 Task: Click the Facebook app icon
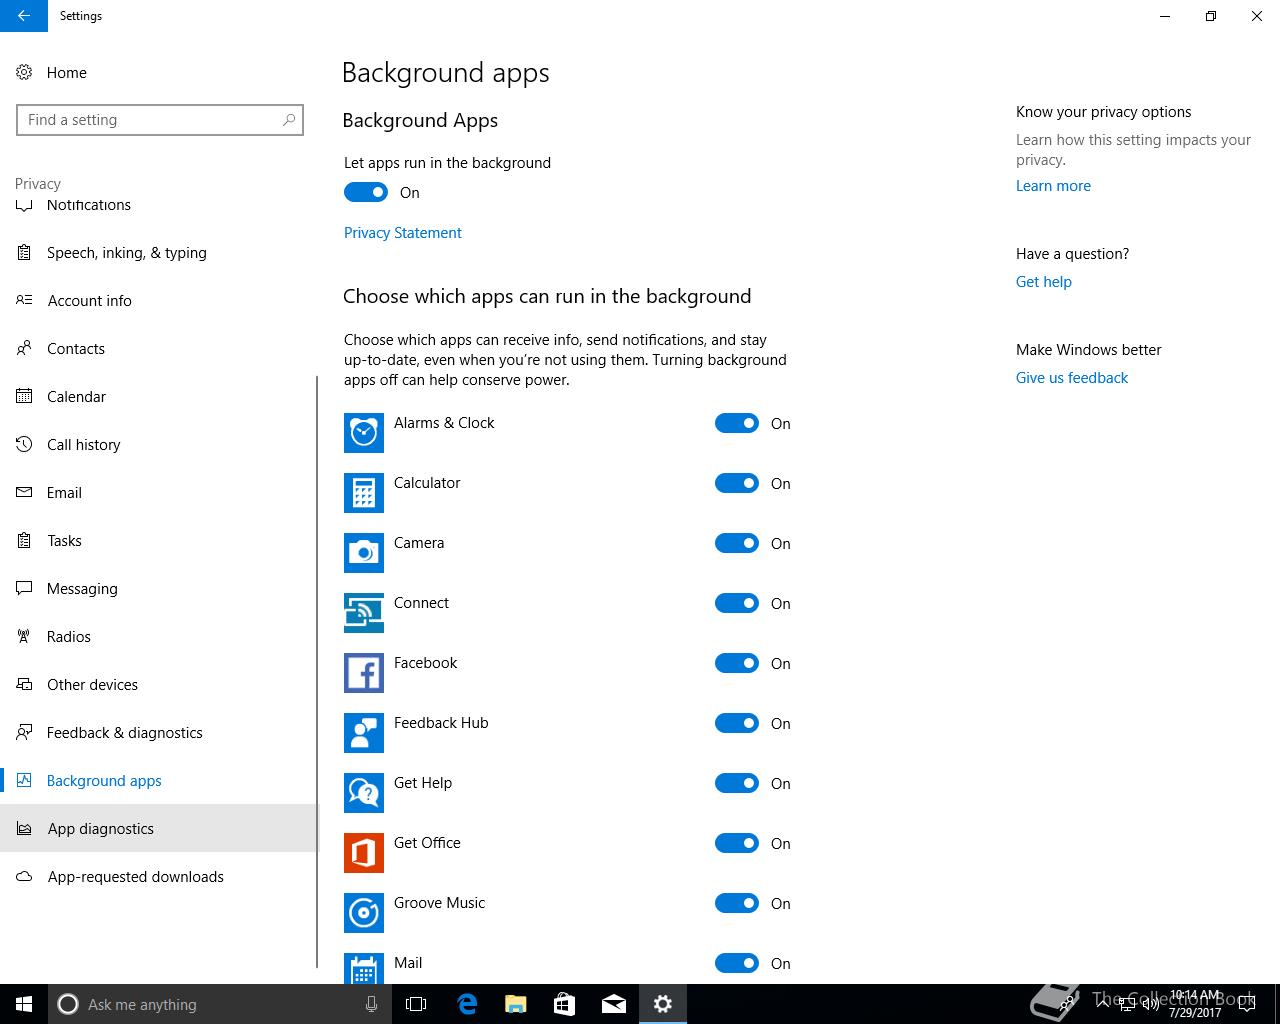(x=364, y=673)
